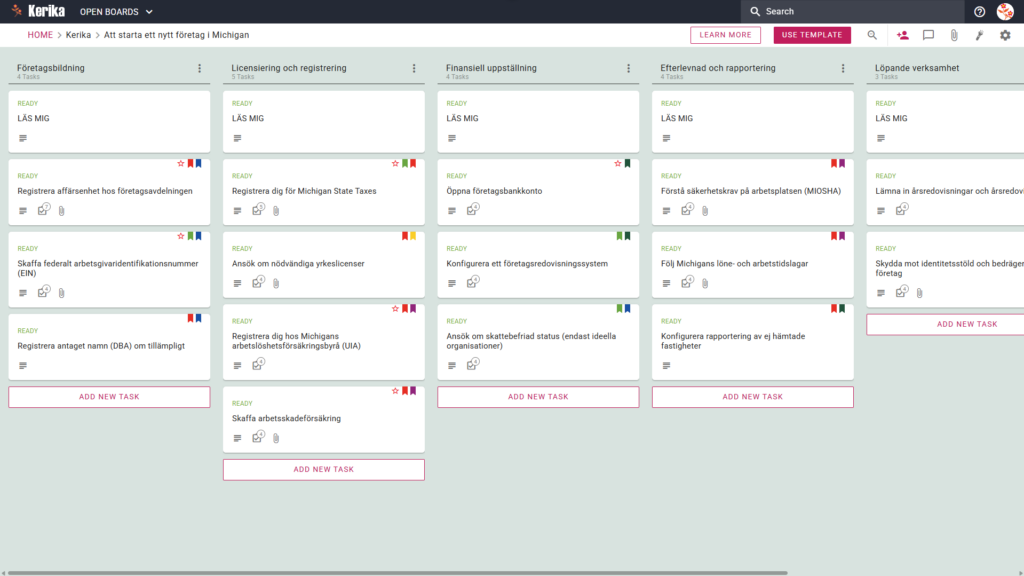Click attachment icon on MIOSHA card

tap(705, 211)
